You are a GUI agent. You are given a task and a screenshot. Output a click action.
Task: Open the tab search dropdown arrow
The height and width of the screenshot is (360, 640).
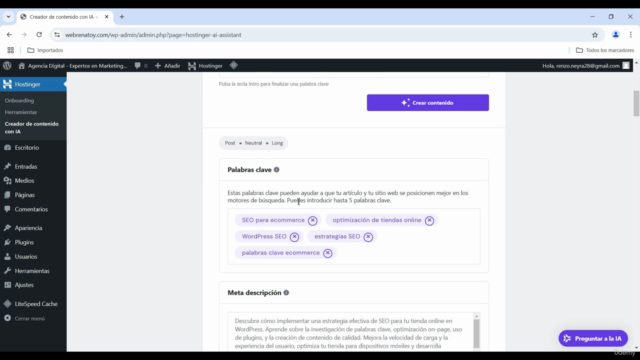(x=8, y=17)
